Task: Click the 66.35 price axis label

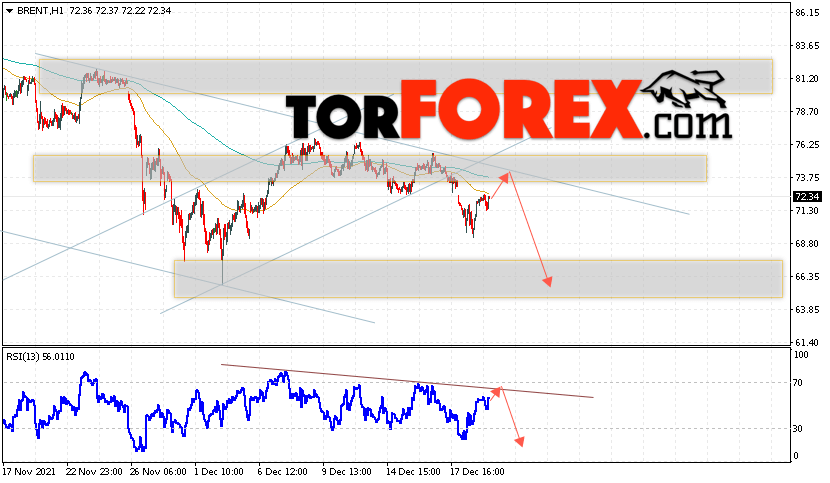Action: [x=807, y=276]
